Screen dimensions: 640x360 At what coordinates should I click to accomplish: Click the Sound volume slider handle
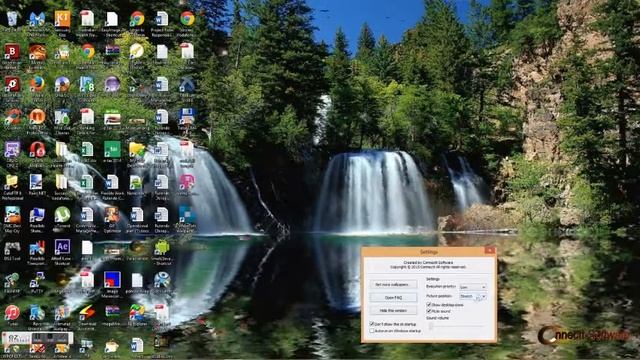[x=431, y=326]
